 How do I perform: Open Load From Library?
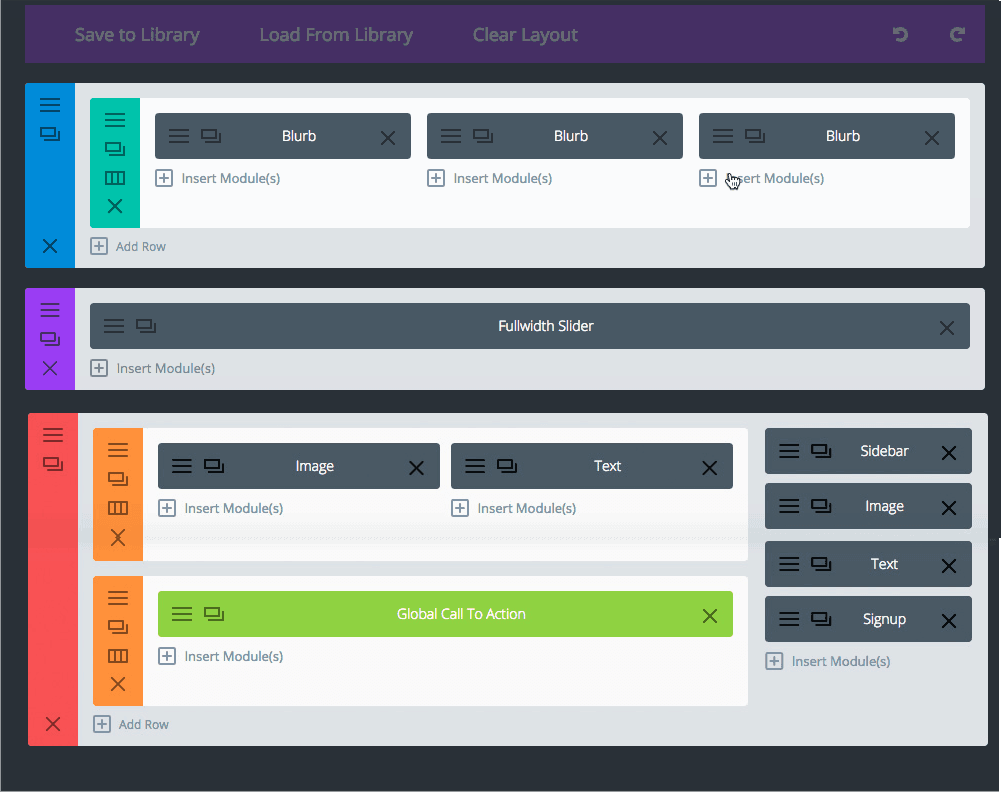[336, 34]
